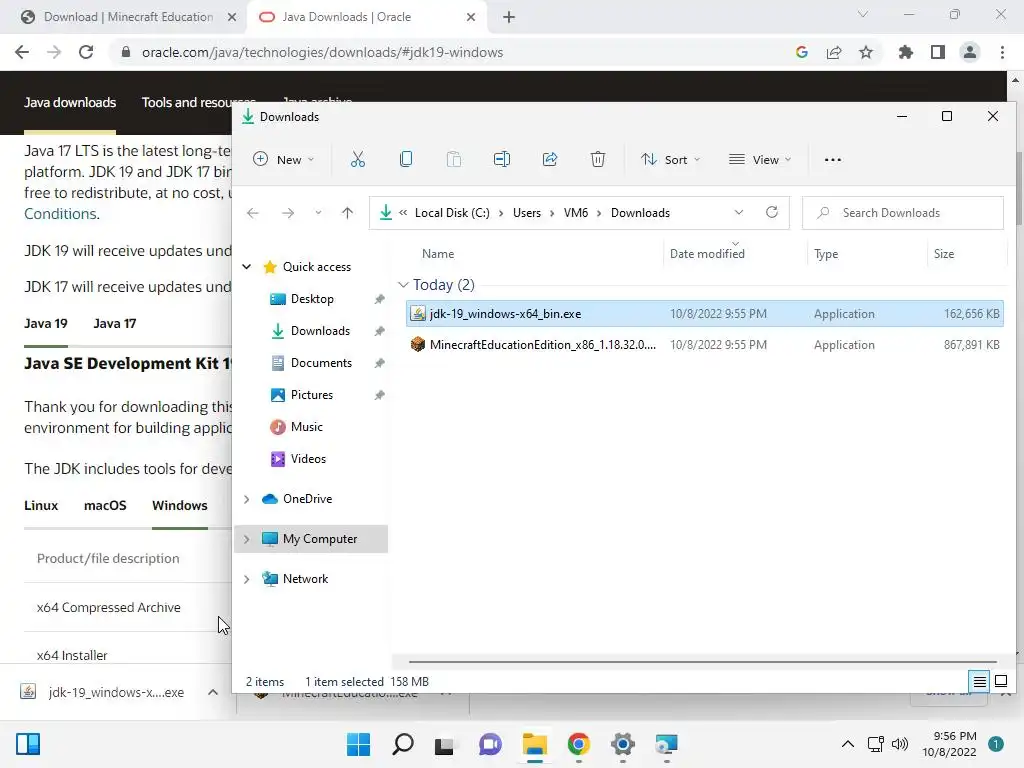Sort files by Date modified column
The height and width of the screenshot is (768, 1024).
707,253
